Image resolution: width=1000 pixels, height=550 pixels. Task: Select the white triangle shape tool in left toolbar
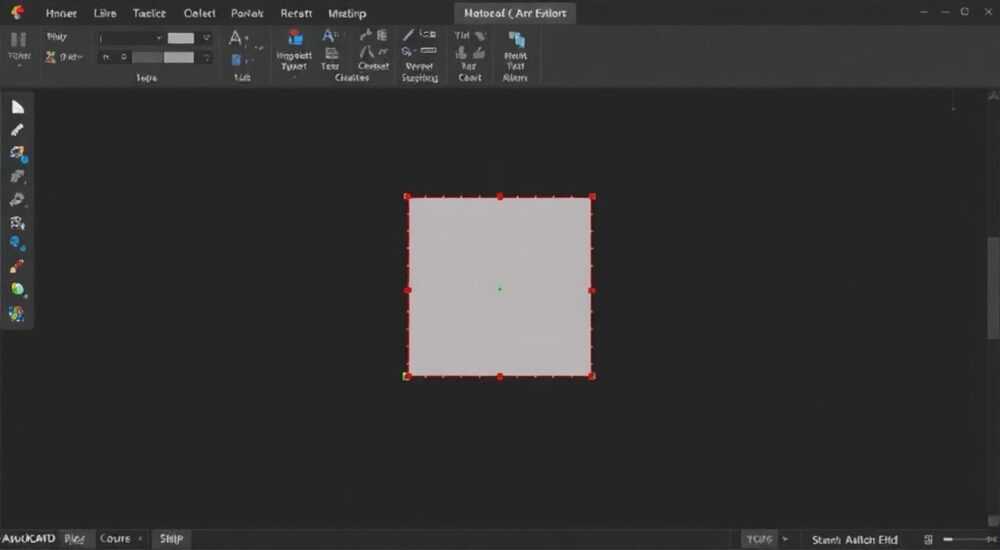click(17, 107)
